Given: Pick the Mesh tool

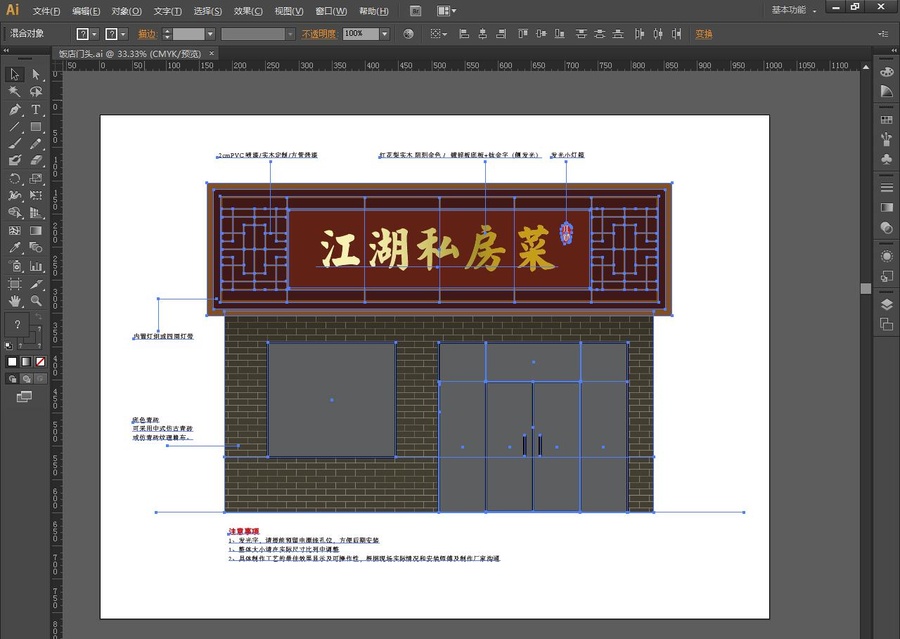Looking at the screenshot, I should pyautogui.click(x=14, y=230).
